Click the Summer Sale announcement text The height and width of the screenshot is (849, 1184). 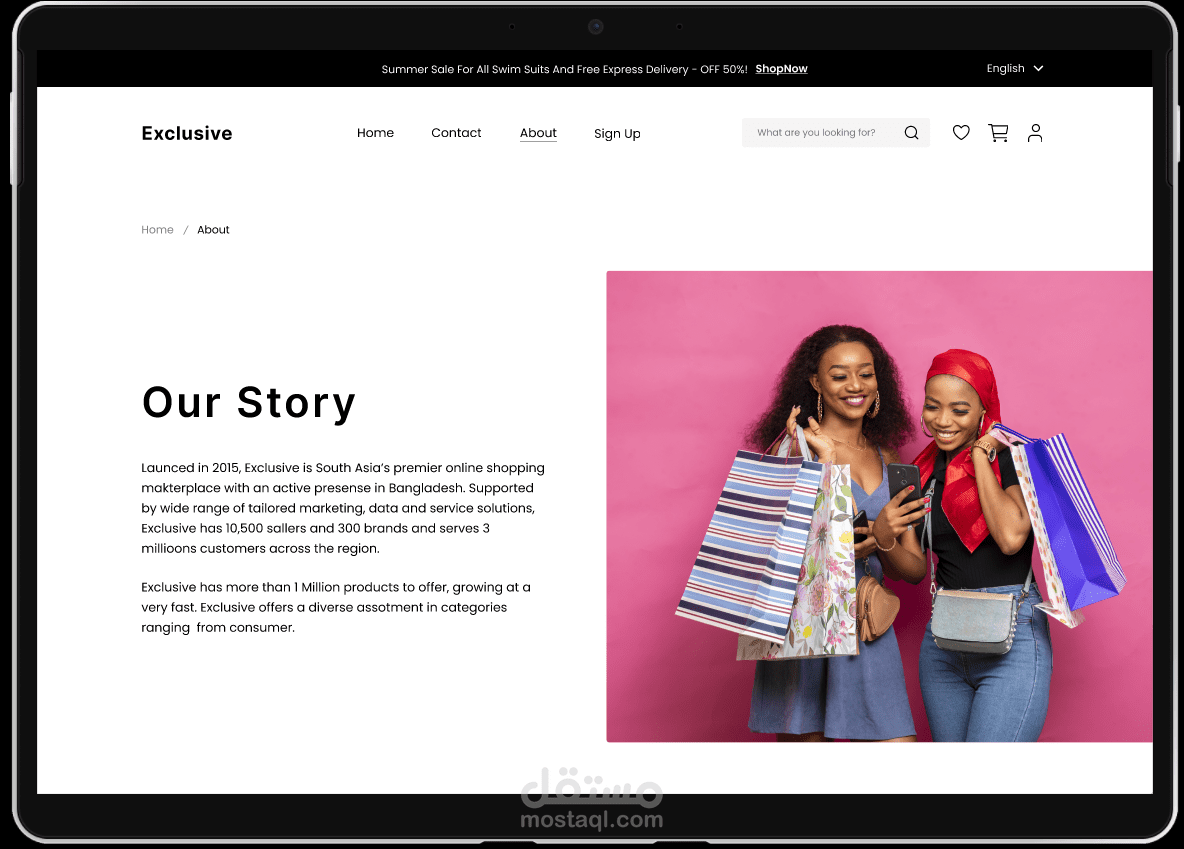pyautogui.click(x=564, y=69)
